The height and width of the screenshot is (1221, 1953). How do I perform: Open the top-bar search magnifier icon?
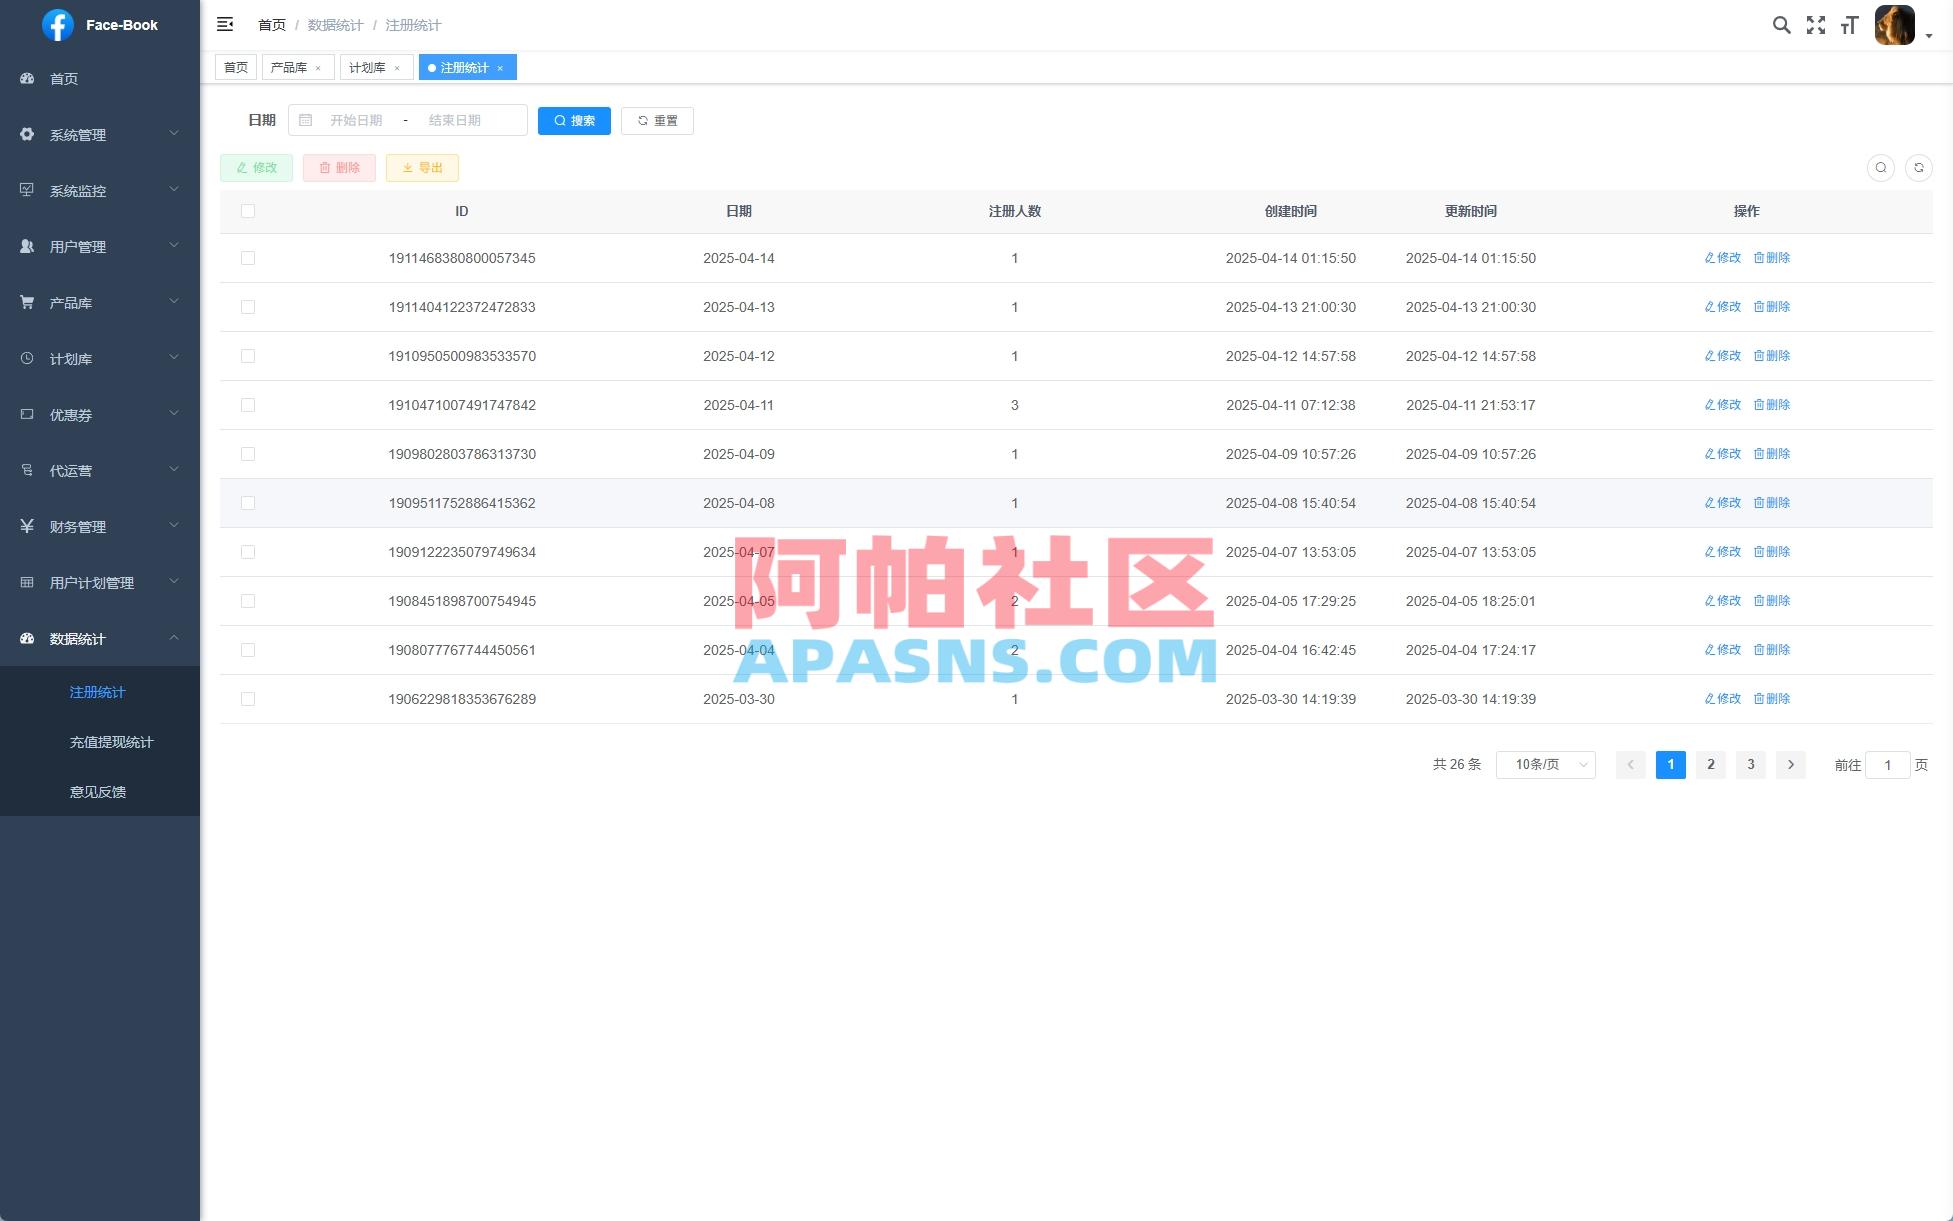1781,25
